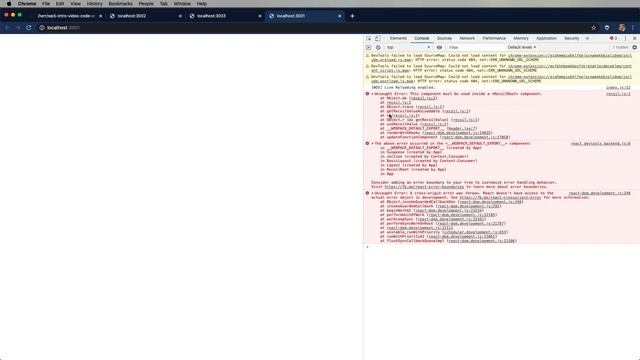Show the console sidebar icon
Viewport: 640px width, 360px height.
369,47
